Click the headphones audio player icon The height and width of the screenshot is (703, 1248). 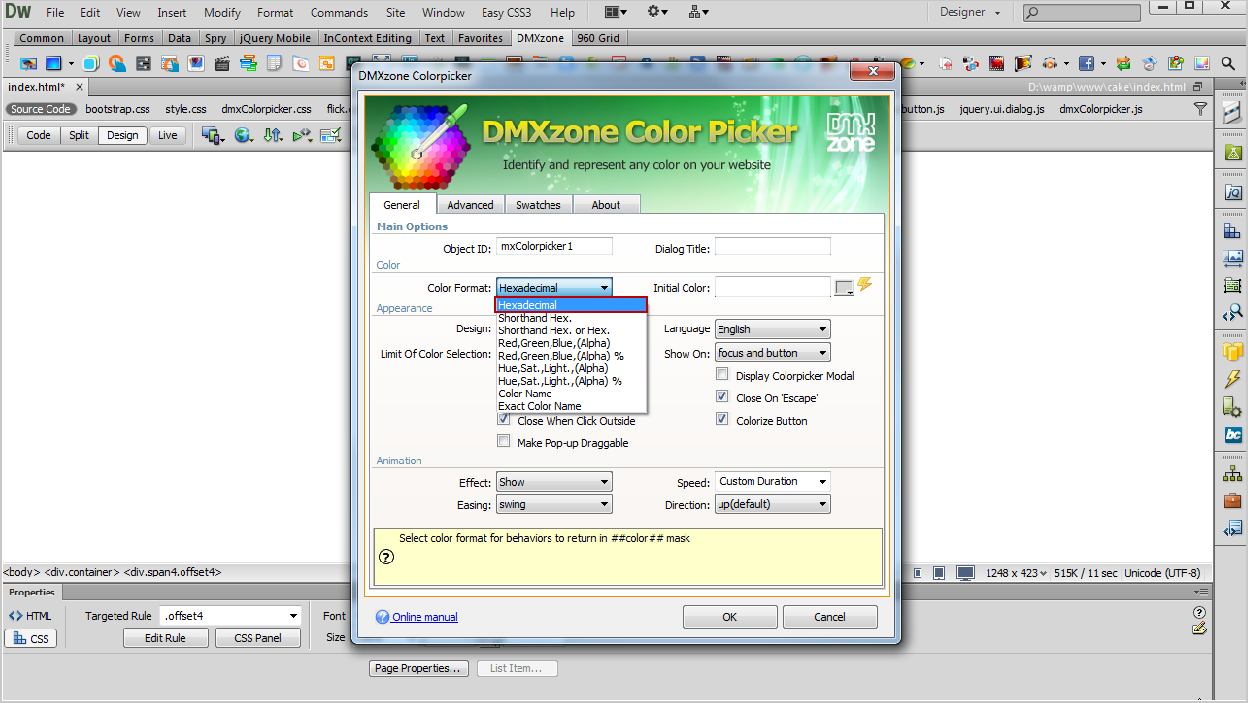pos(1050,63)
